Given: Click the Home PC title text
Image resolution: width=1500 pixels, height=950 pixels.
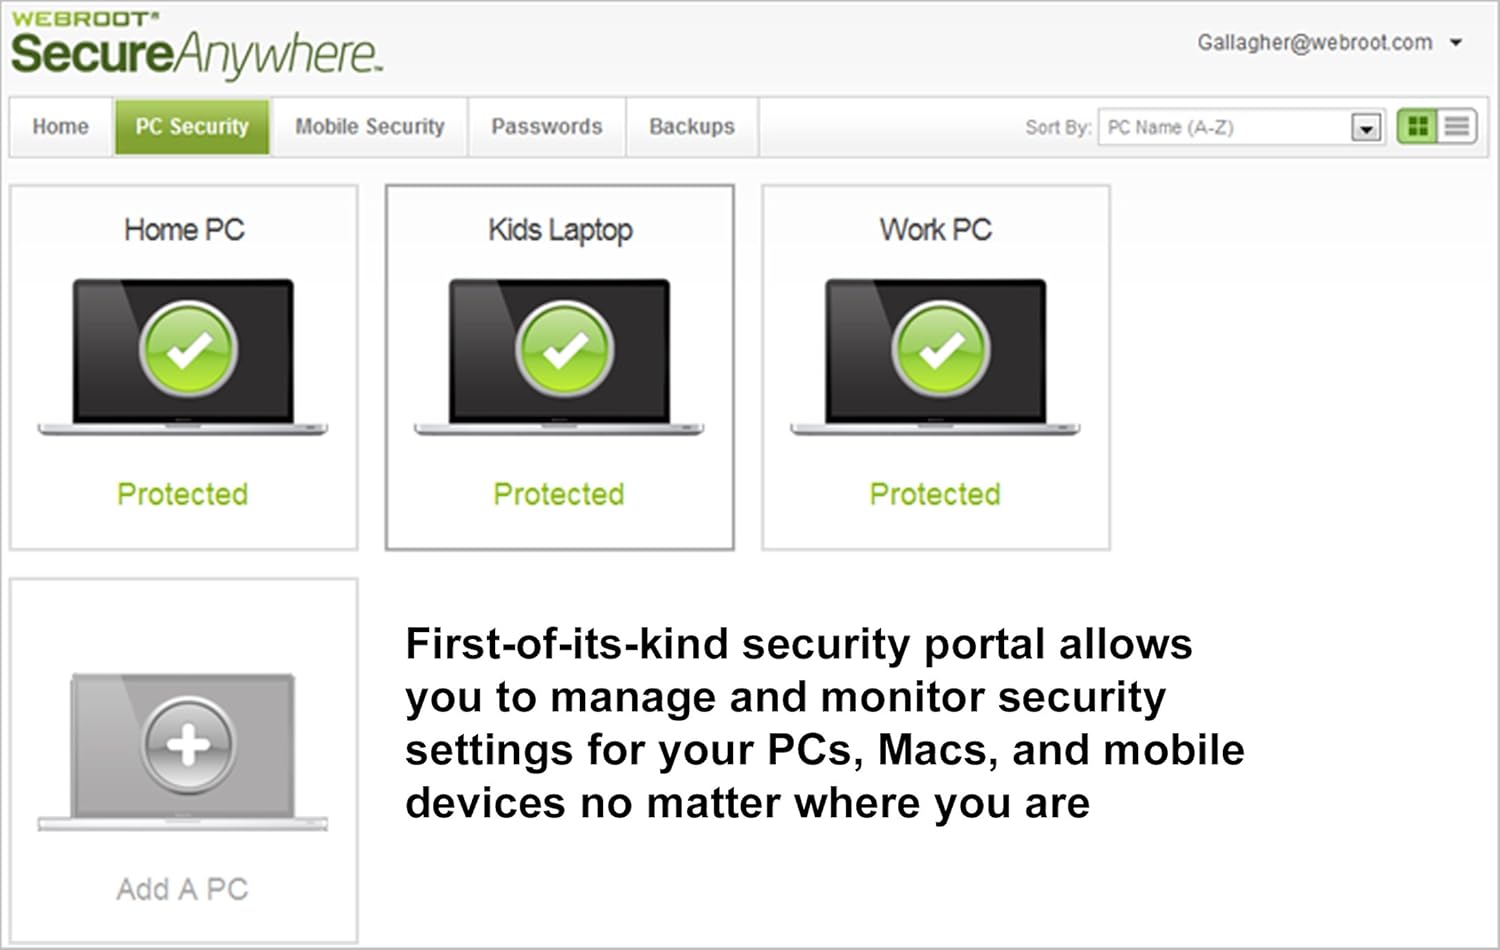Looking at the screenshot, I should 184,230.
